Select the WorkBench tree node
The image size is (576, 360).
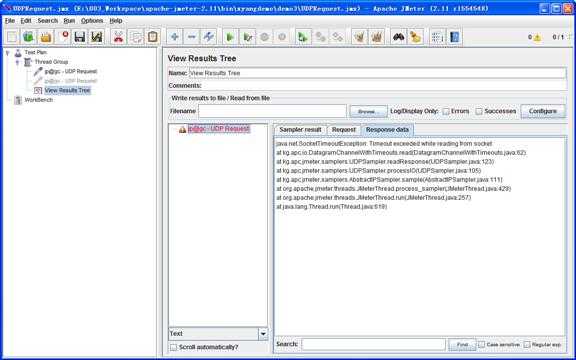click(39, 100)
